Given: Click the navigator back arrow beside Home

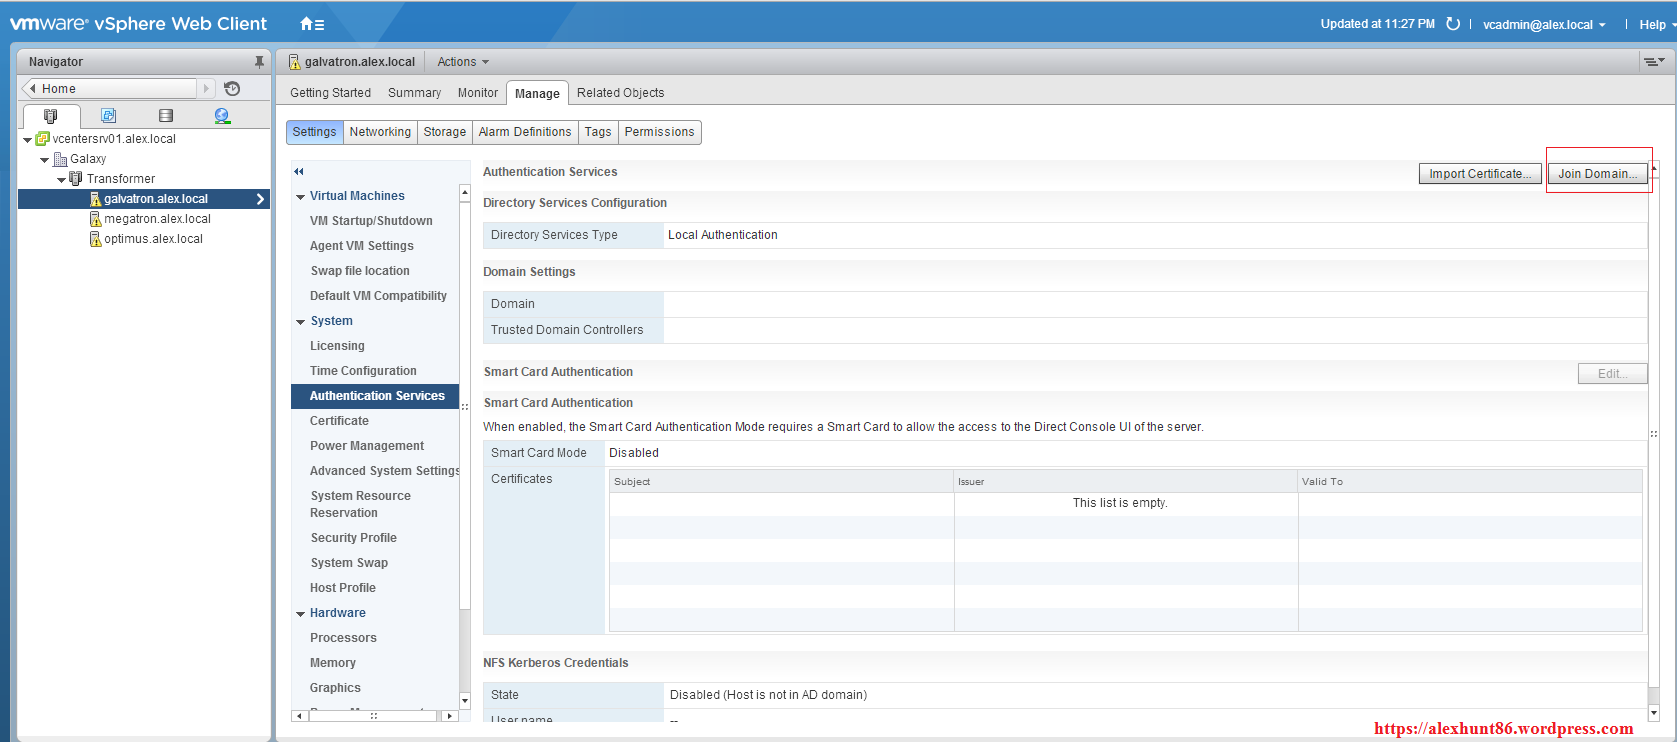Looking at the screenshot, I should click(x=33, y=88).
